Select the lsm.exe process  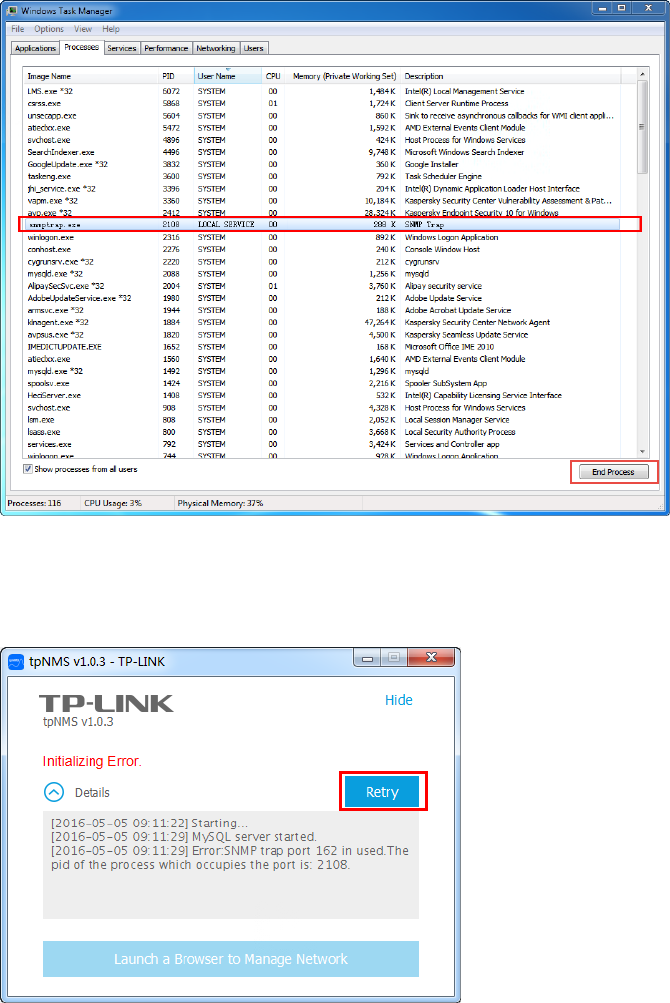(323, 420)
